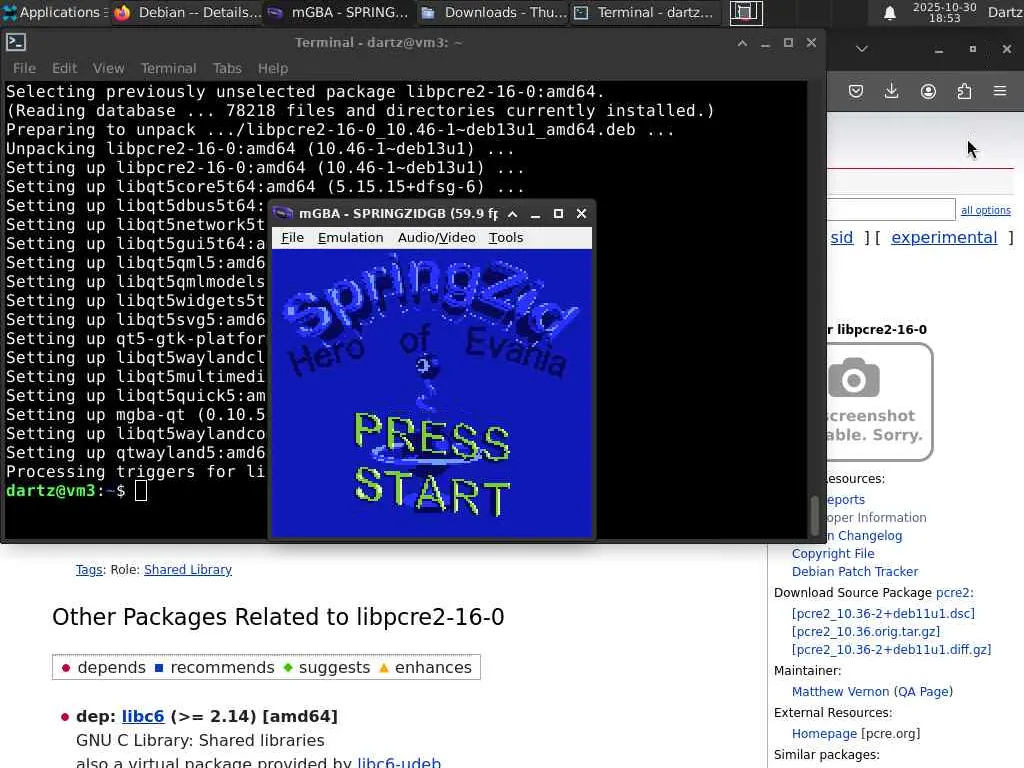1024x768 pixels.
Task: Open the QA Page link
Action: (923, 692)
